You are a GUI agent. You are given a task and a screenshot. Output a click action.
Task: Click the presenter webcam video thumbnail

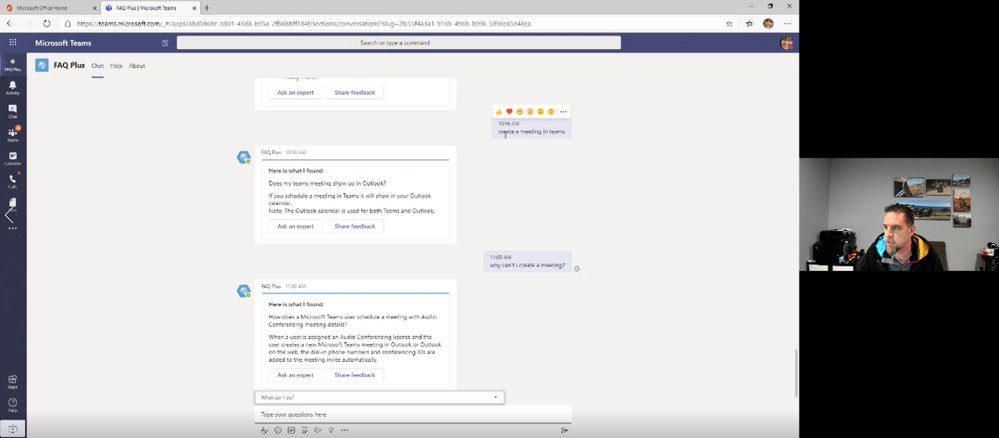point(899,215)
